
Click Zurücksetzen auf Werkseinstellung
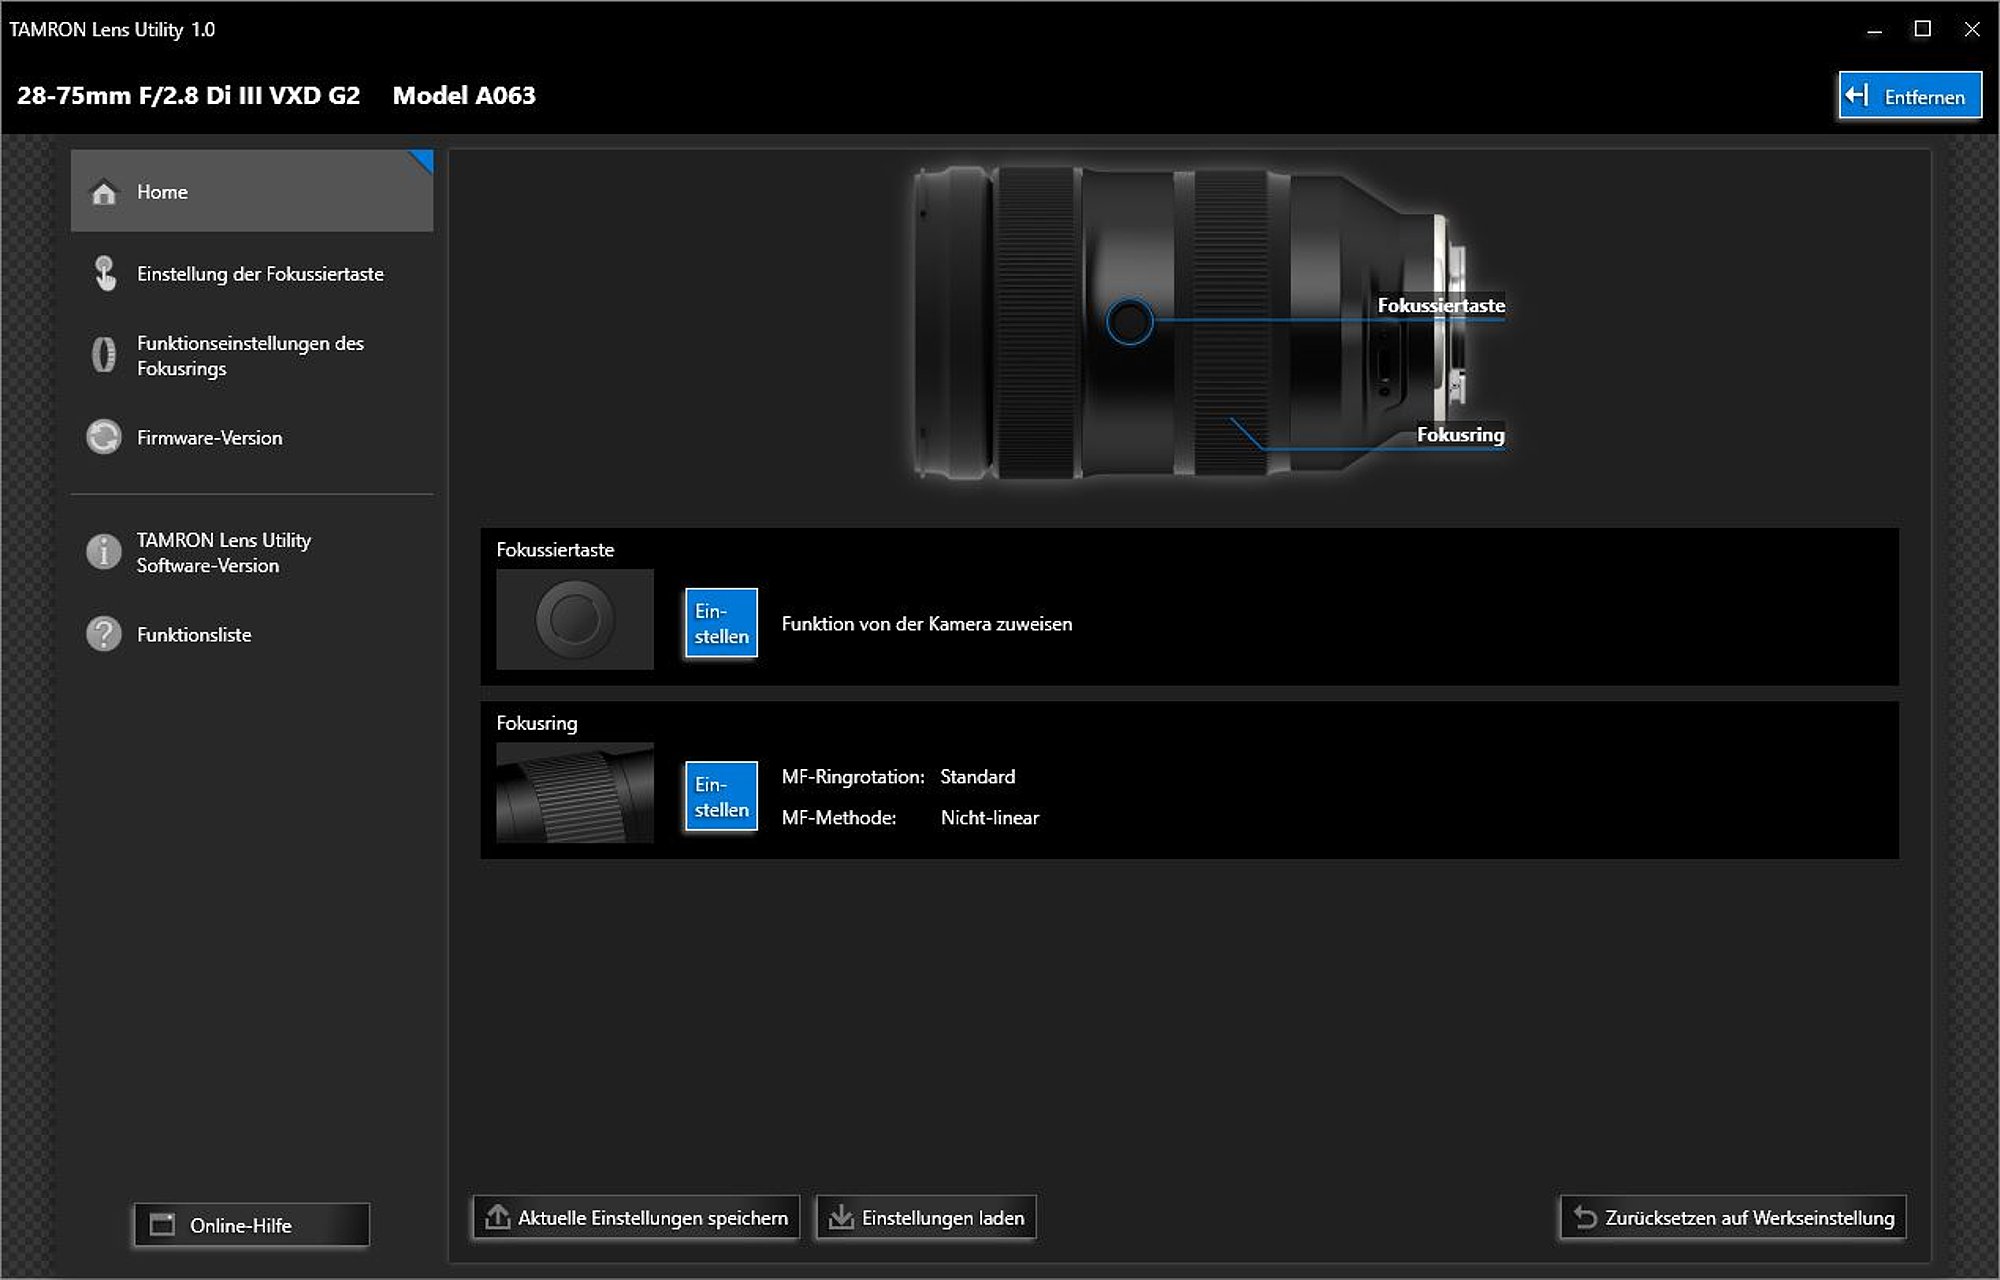click(x=1733, y=1218)
